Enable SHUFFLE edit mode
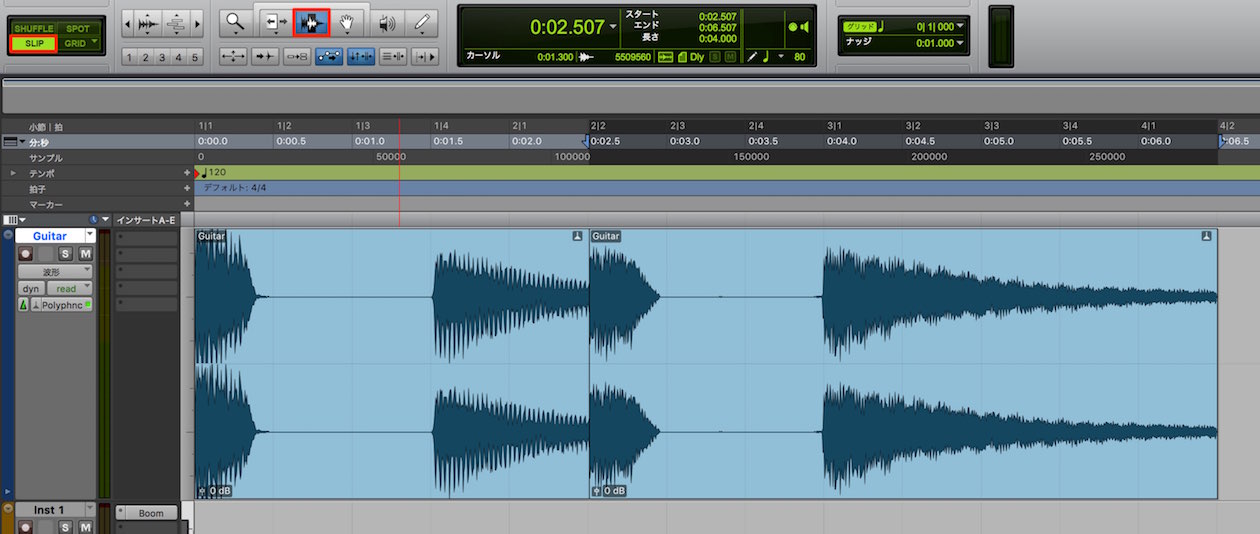The width and height of the screenshot is (1260, 534). 33,29
